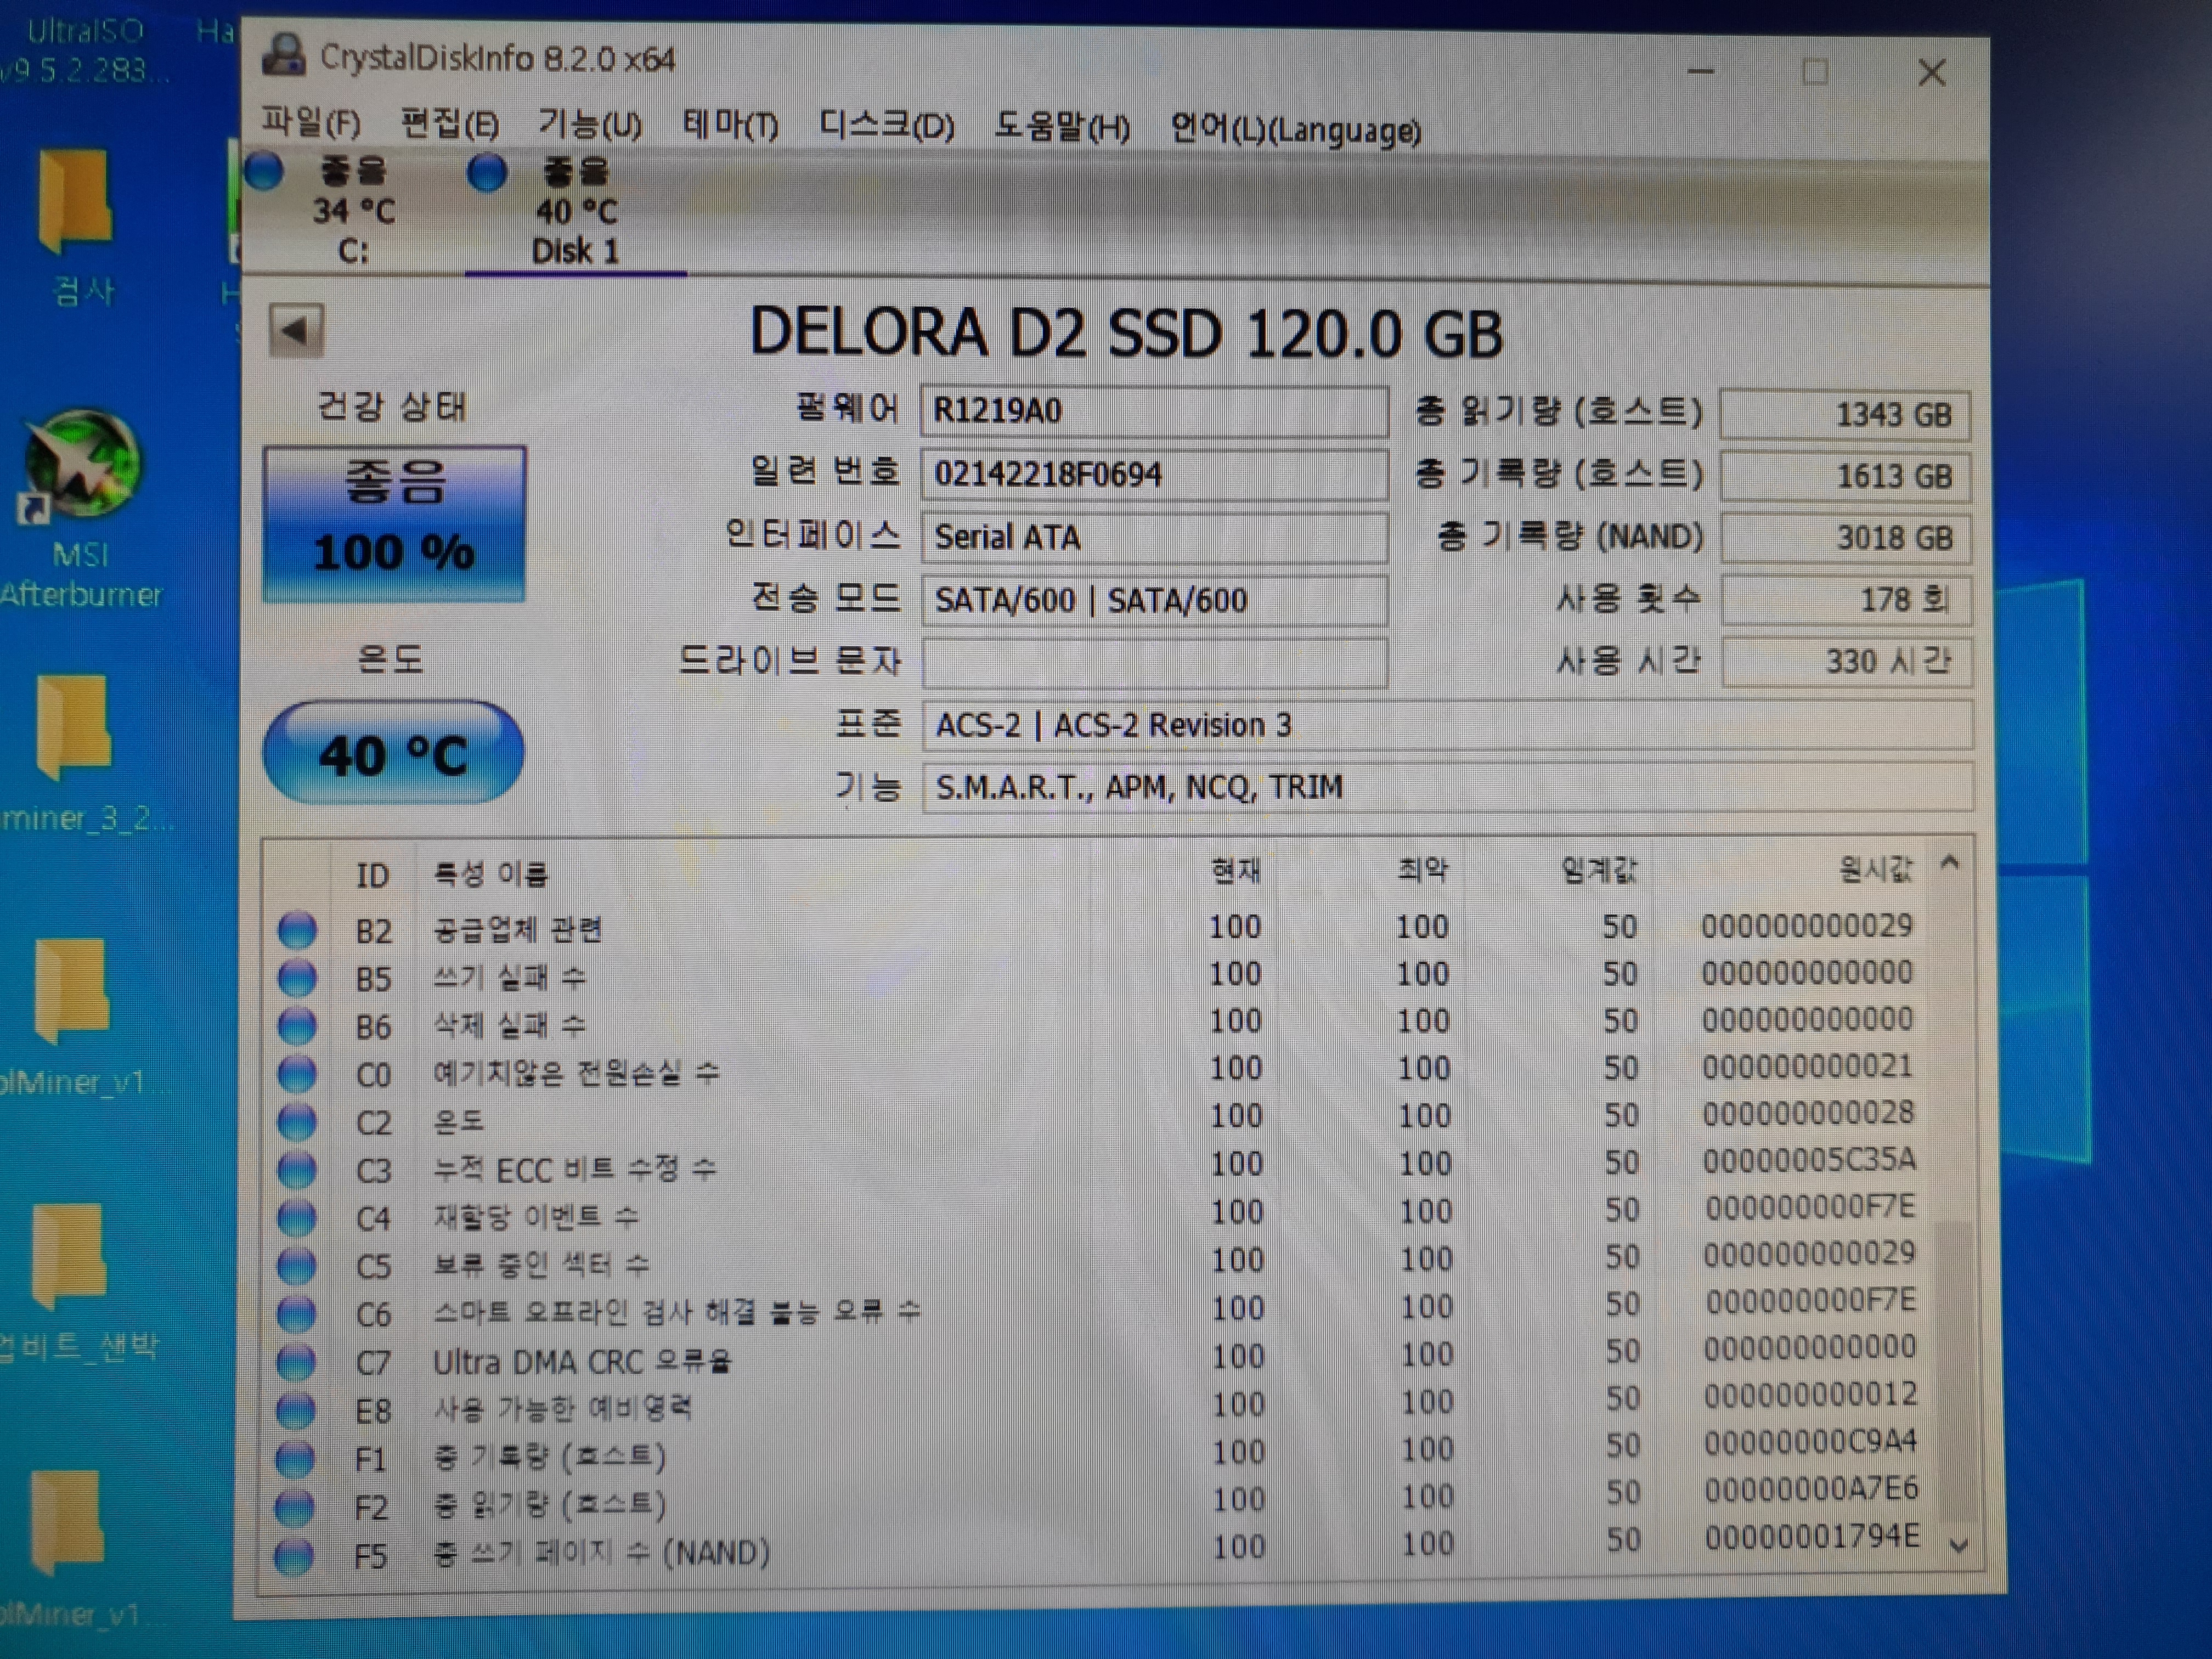Click the host reads value 1343 GB
Screen dimensions: 2212x1659
click(1845, 415)
